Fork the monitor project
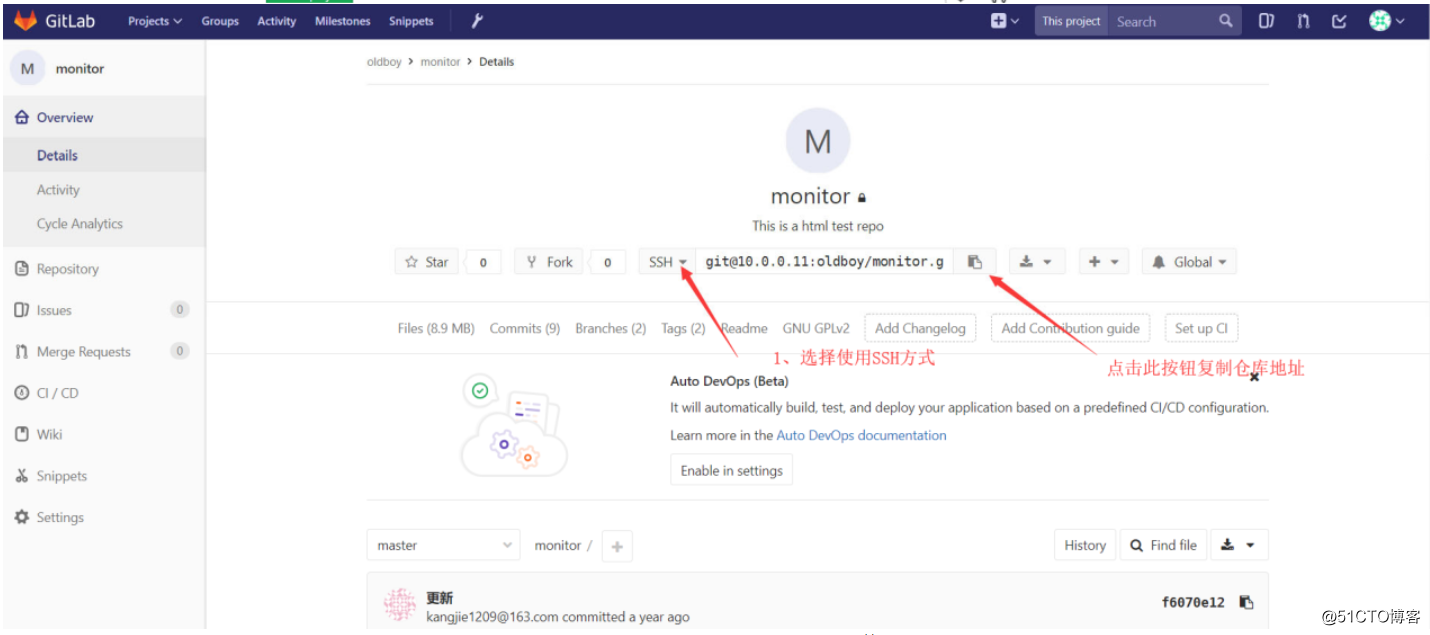Viewport: 1430px width, 635px height. (549, 262)
